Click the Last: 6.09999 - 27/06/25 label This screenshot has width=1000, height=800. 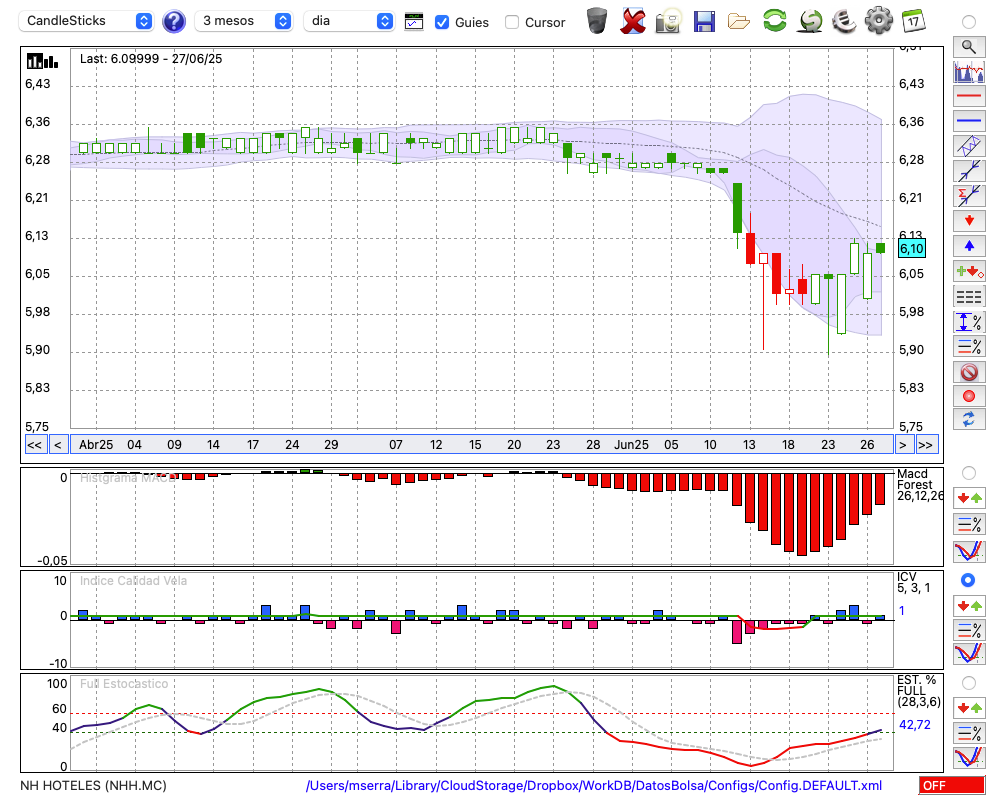151,59
